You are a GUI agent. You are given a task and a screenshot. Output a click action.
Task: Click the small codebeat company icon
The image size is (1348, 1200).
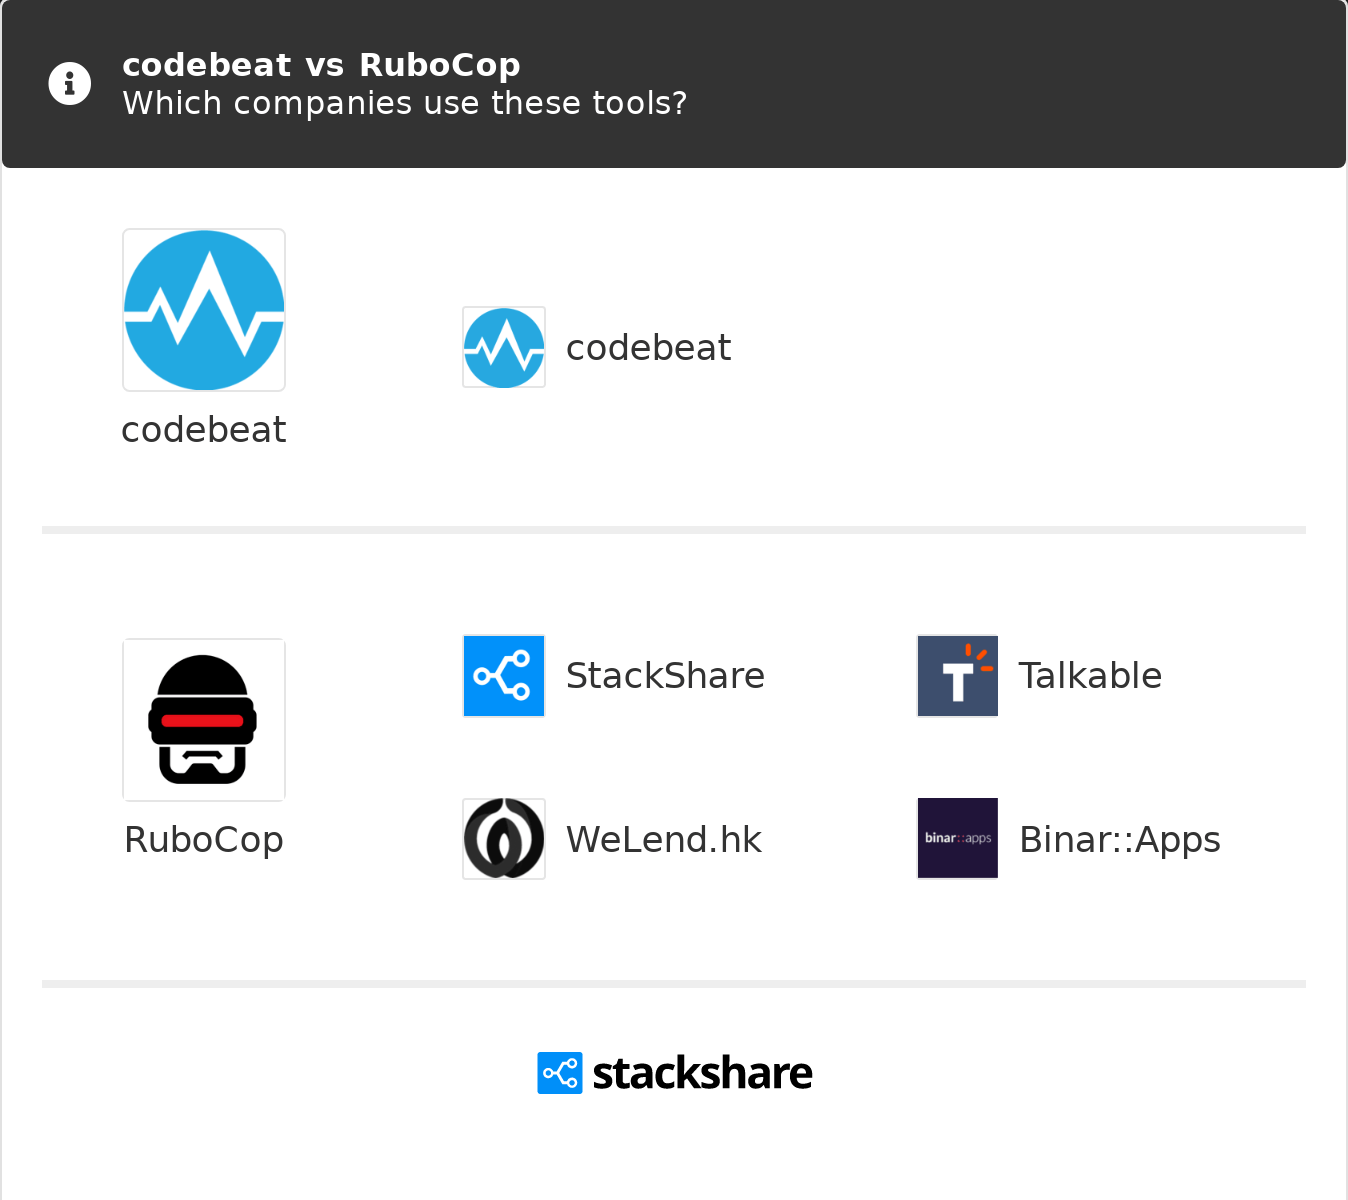coord(504,347)
